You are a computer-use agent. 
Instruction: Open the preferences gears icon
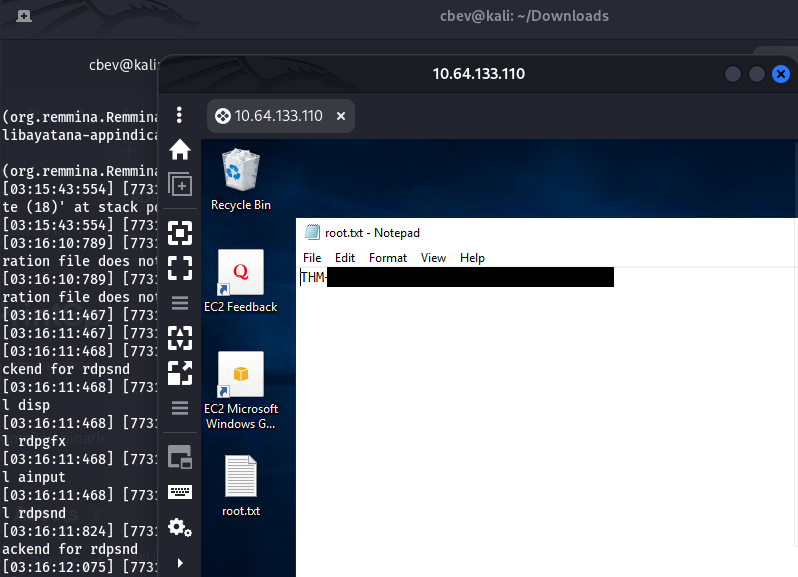click(x=180, y=527)
